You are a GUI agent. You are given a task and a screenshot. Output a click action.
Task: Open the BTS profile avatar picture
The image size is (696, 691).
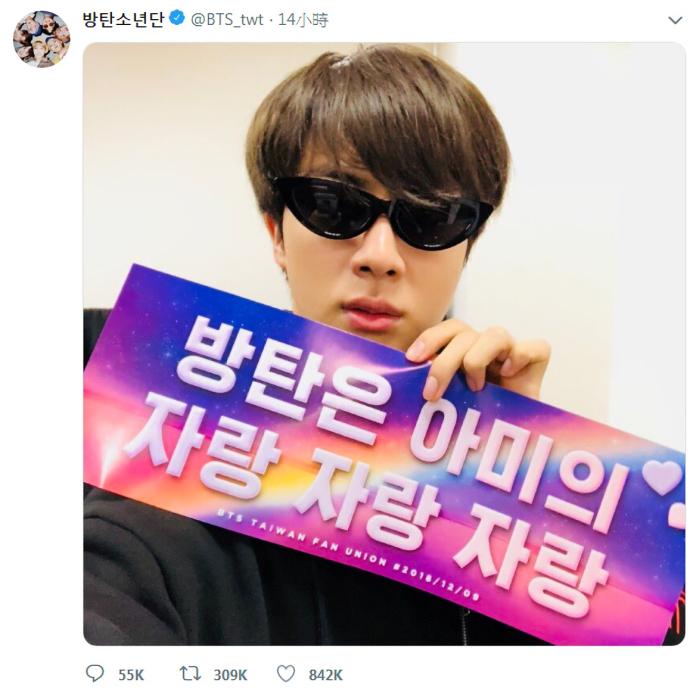pyautogui.click(x=41, y=39)
